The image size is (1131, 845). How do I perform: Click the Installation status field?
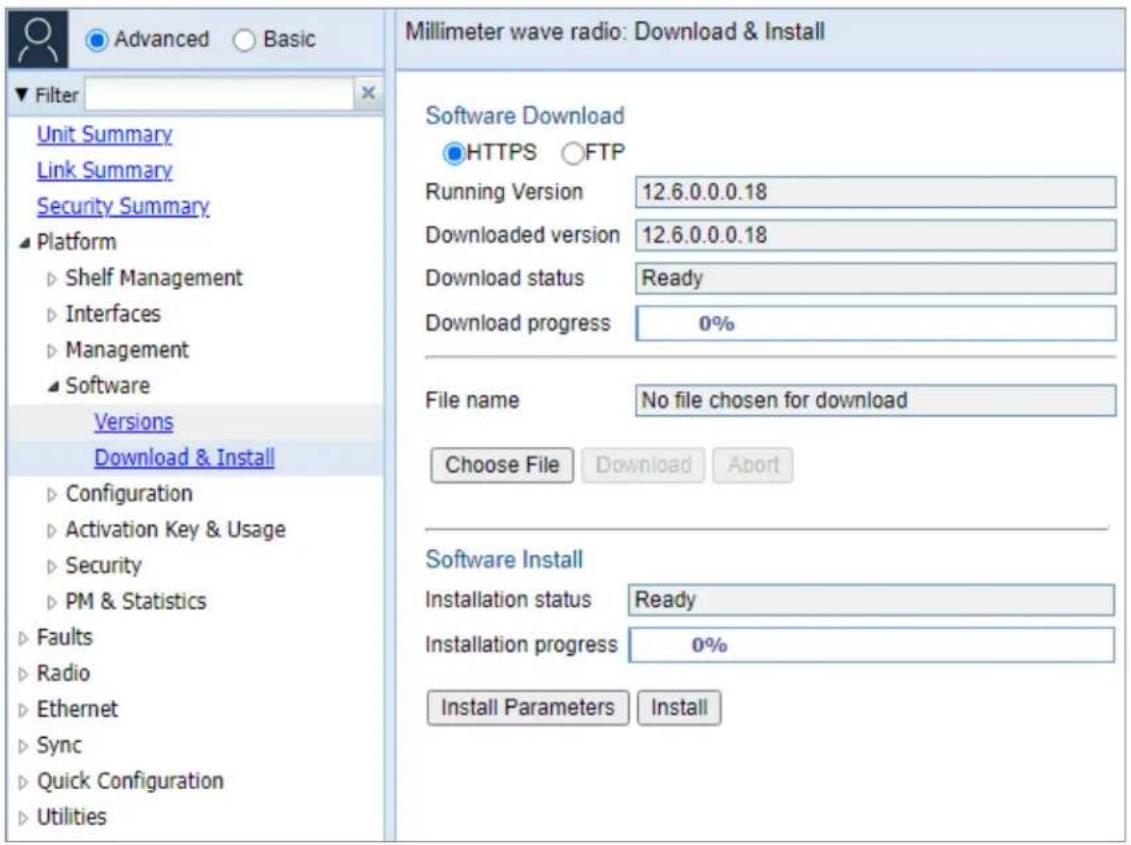point(871,600)
